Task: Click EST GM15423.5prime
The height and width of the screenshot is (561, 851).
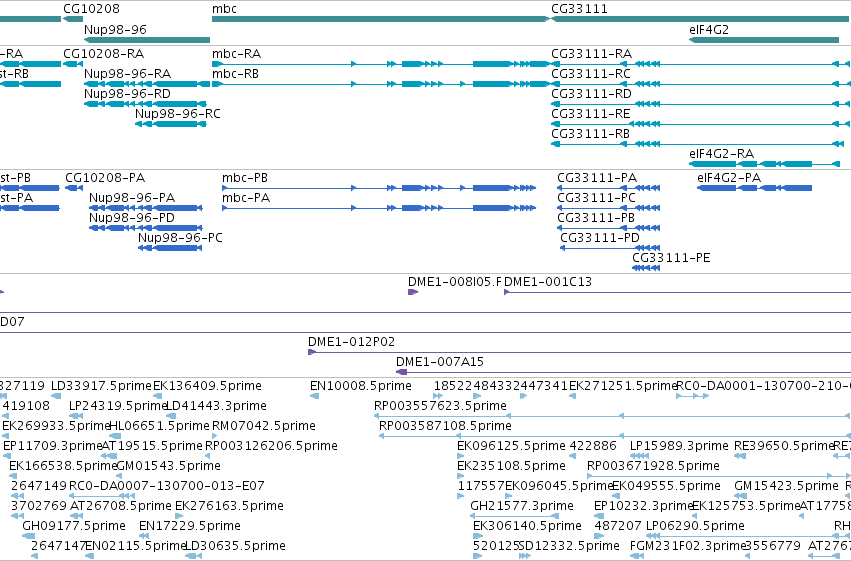Action: [786, 487]
